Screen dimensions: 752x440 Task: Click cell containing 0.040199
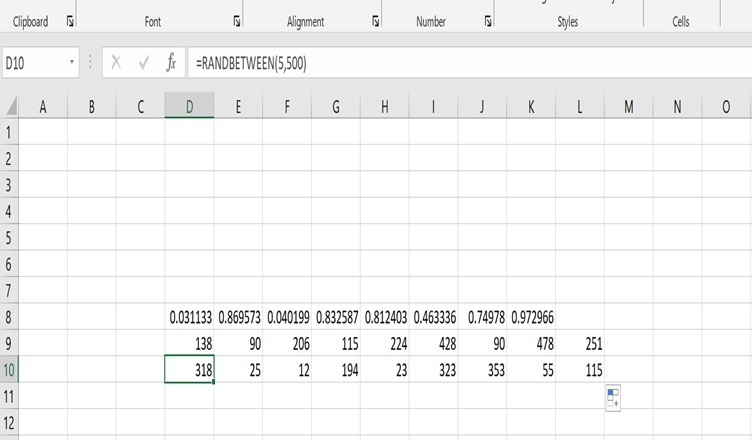click(287, 317)
